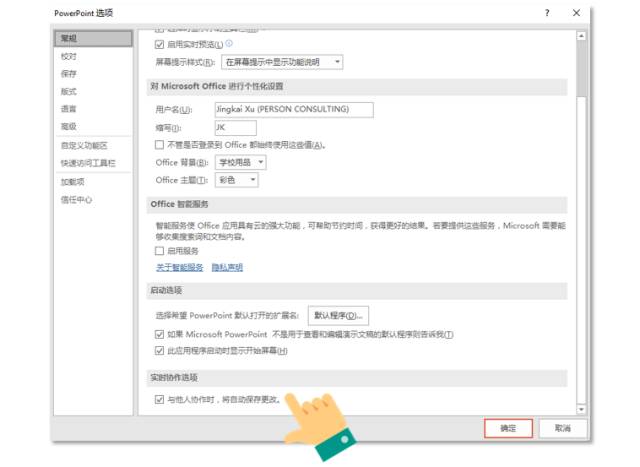Viewport: 640px width, 467px height.
Task: Check the always use these values checkbox
Action: 159,145
